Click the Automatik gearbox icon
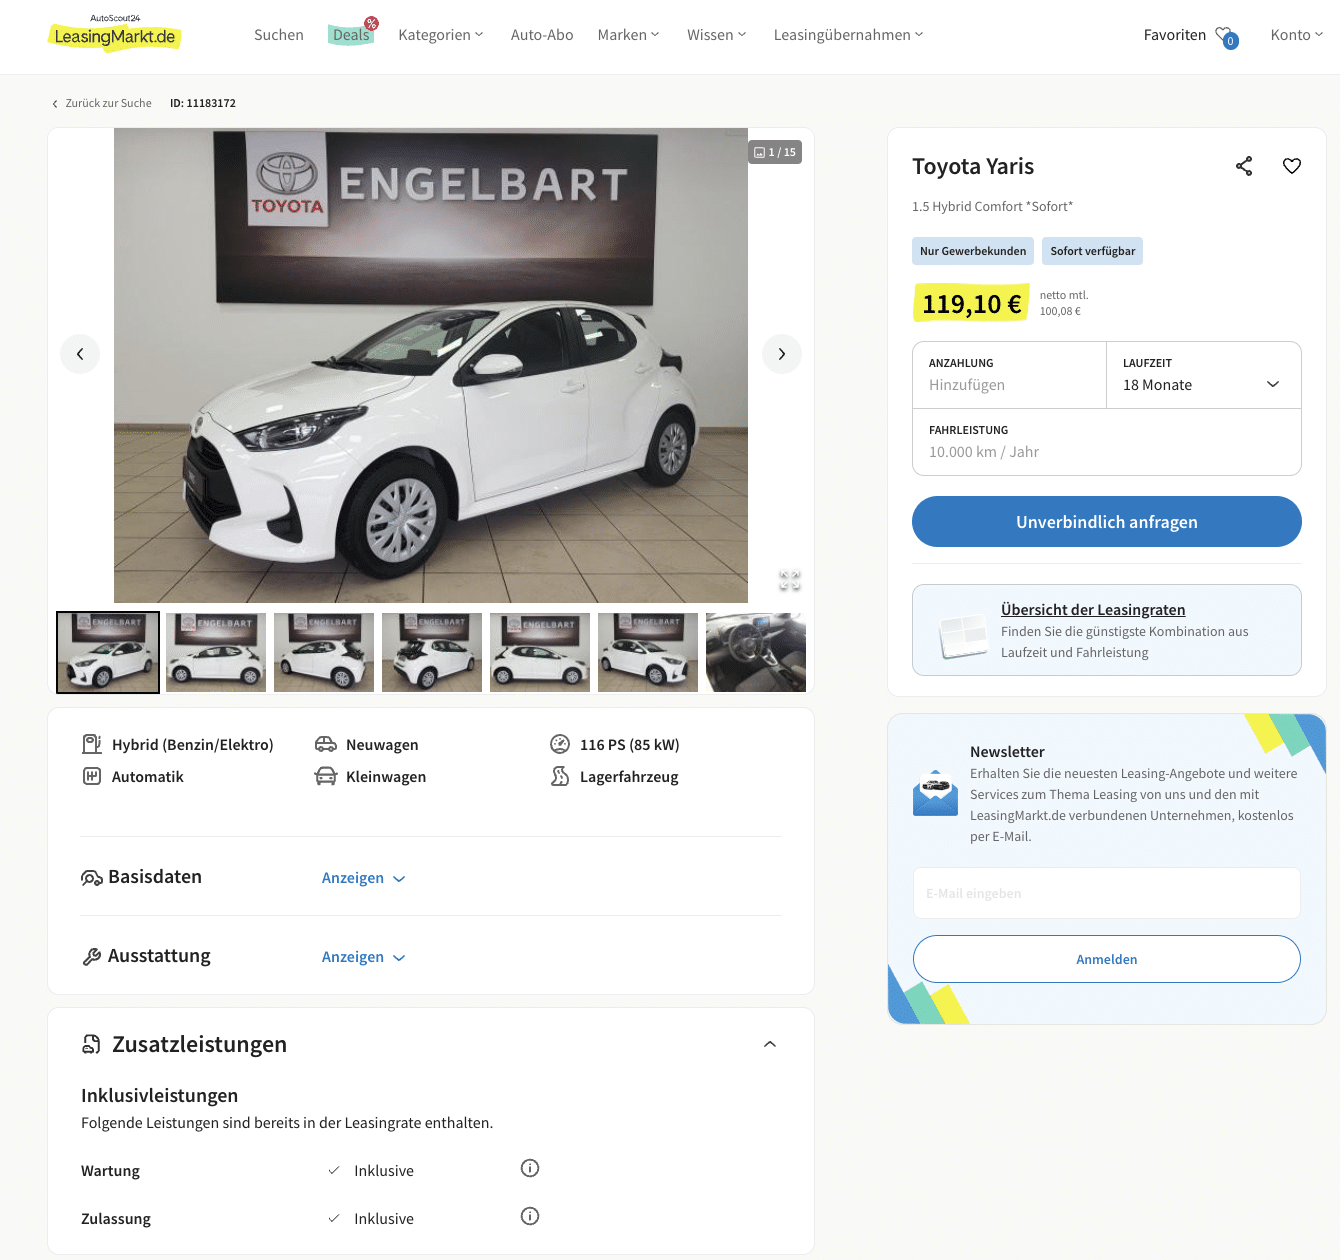The image size is (1340, 1260). [x=92, y=776]
